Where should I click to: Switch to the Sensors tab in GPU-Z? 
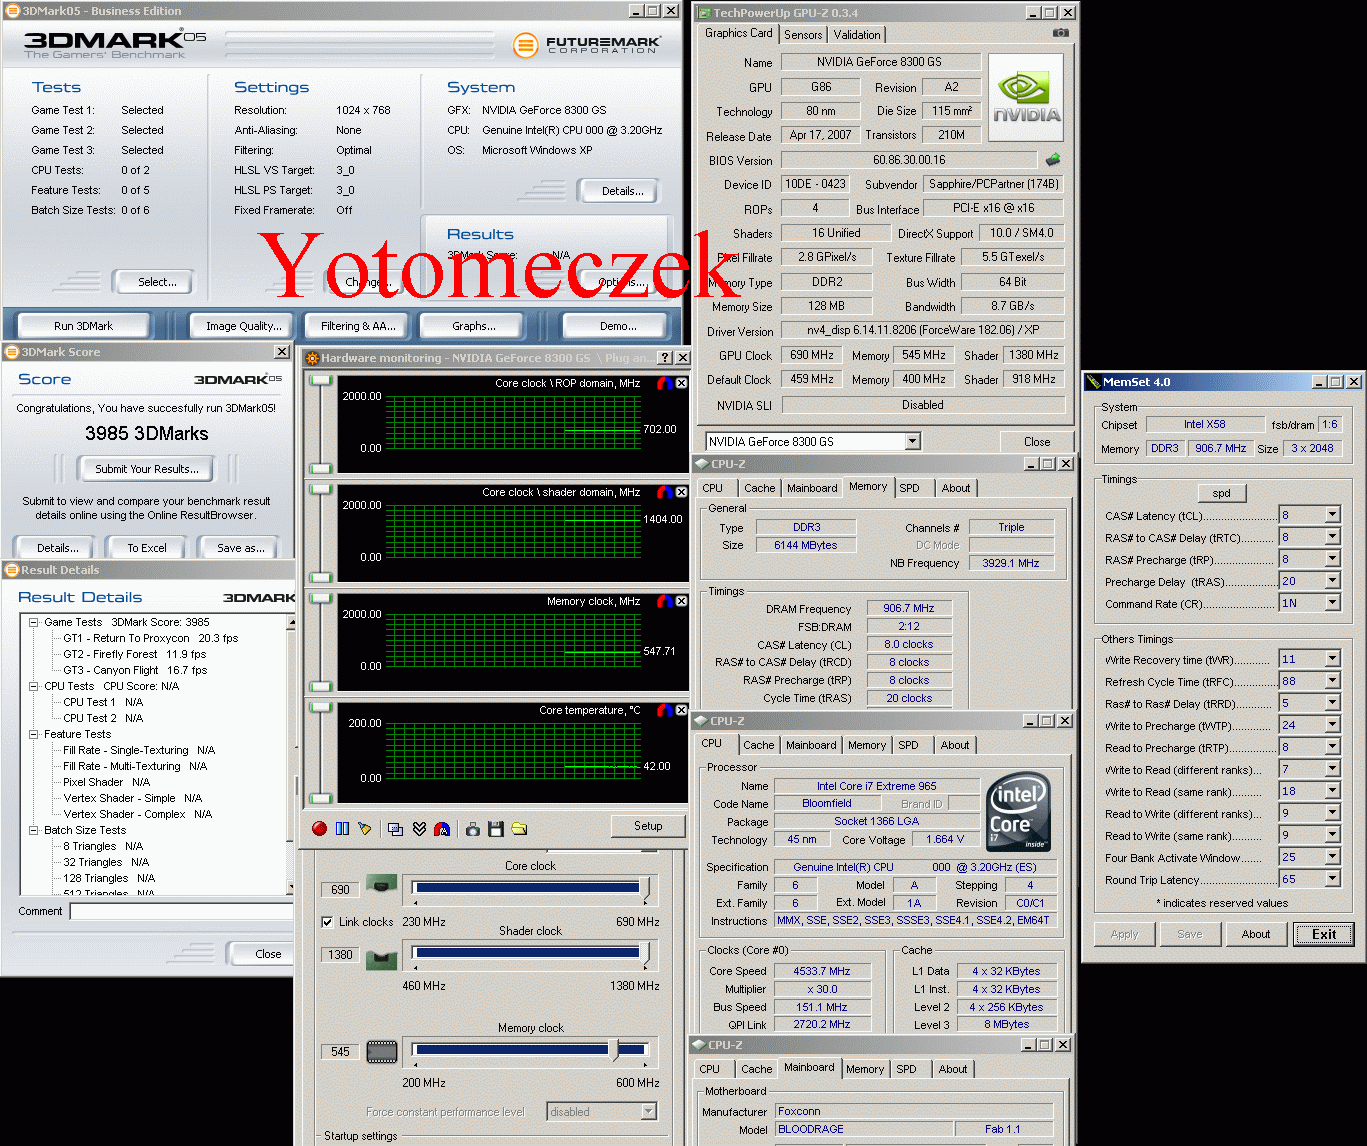point(803,35)
